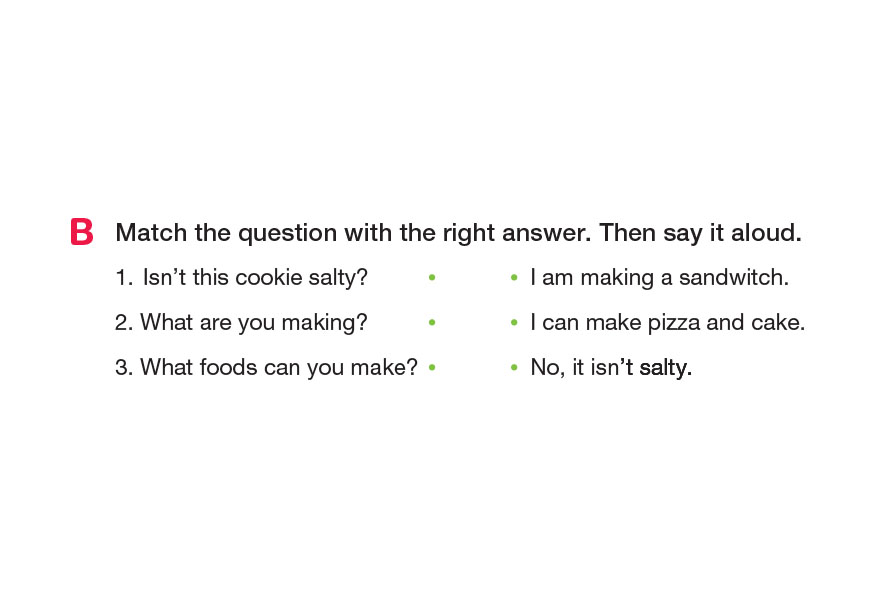Click question 'What are you making?'

[254, 322]
